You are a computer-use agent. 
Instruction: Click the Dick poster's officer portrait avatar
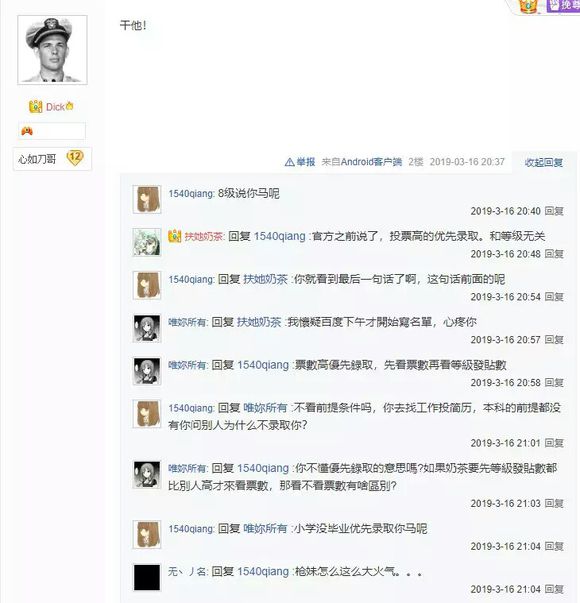pos(52,50)
